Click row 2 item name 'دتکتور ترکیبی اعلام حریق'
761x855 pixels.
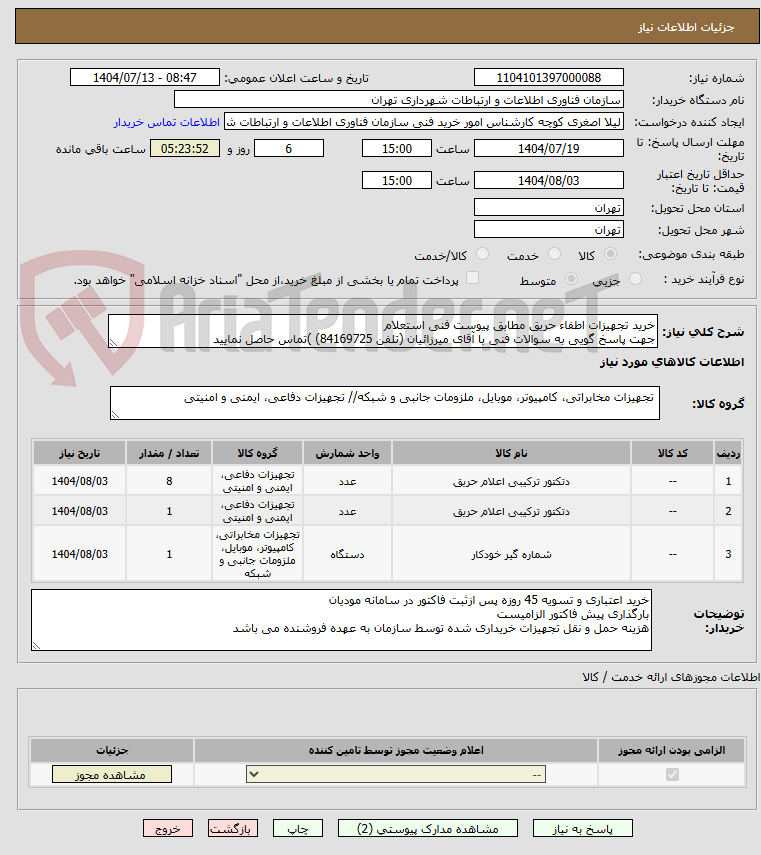pos(511,511)
